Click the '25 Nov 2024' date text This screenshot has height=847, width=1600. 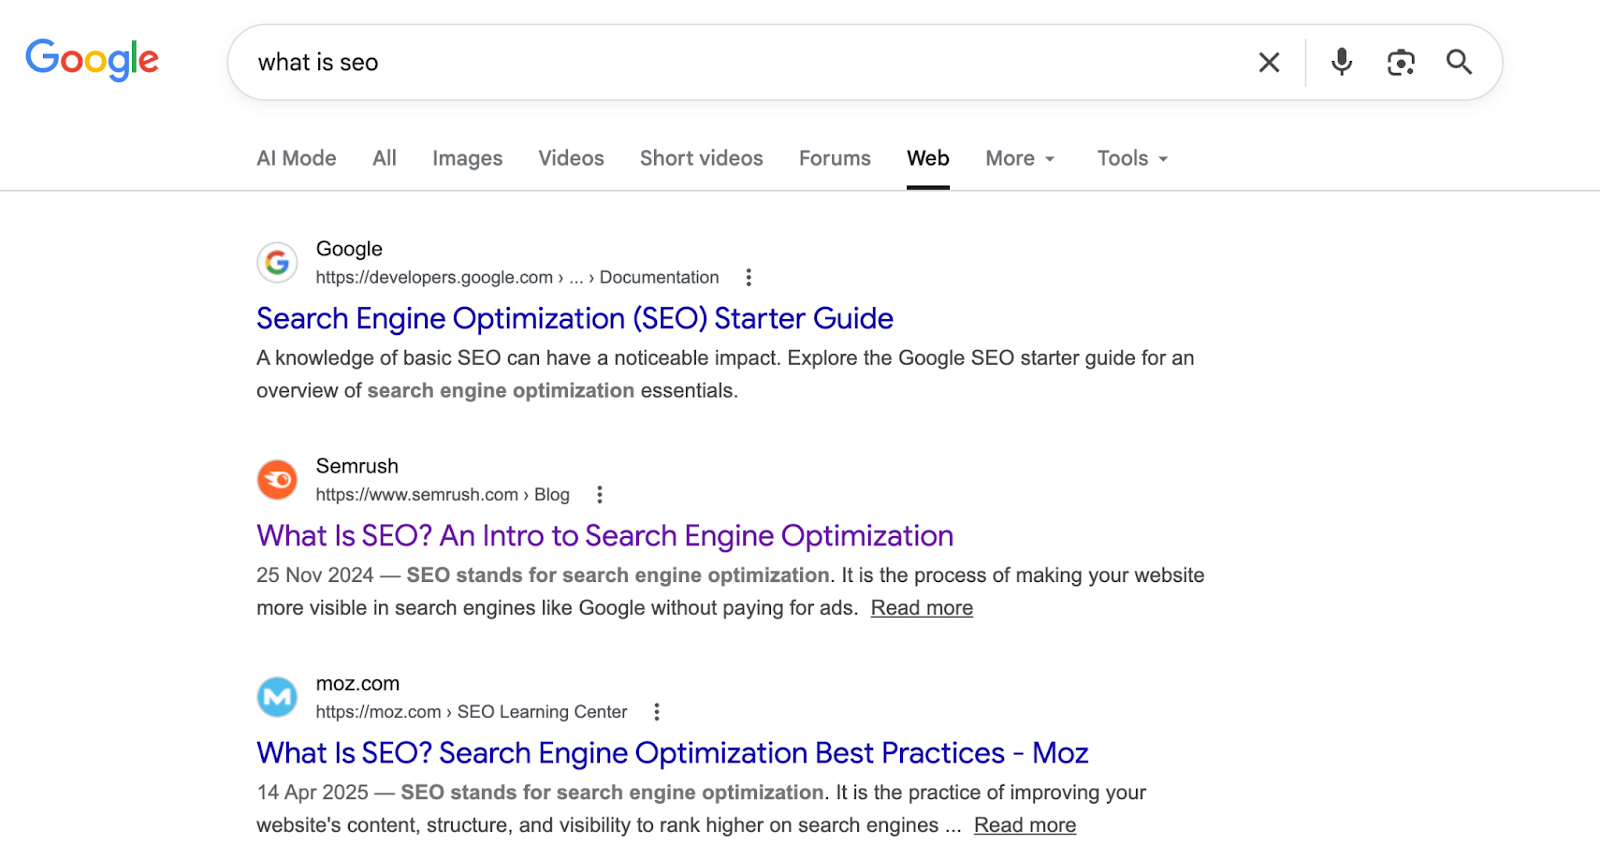pyautogui.click(x=314, y=575)
